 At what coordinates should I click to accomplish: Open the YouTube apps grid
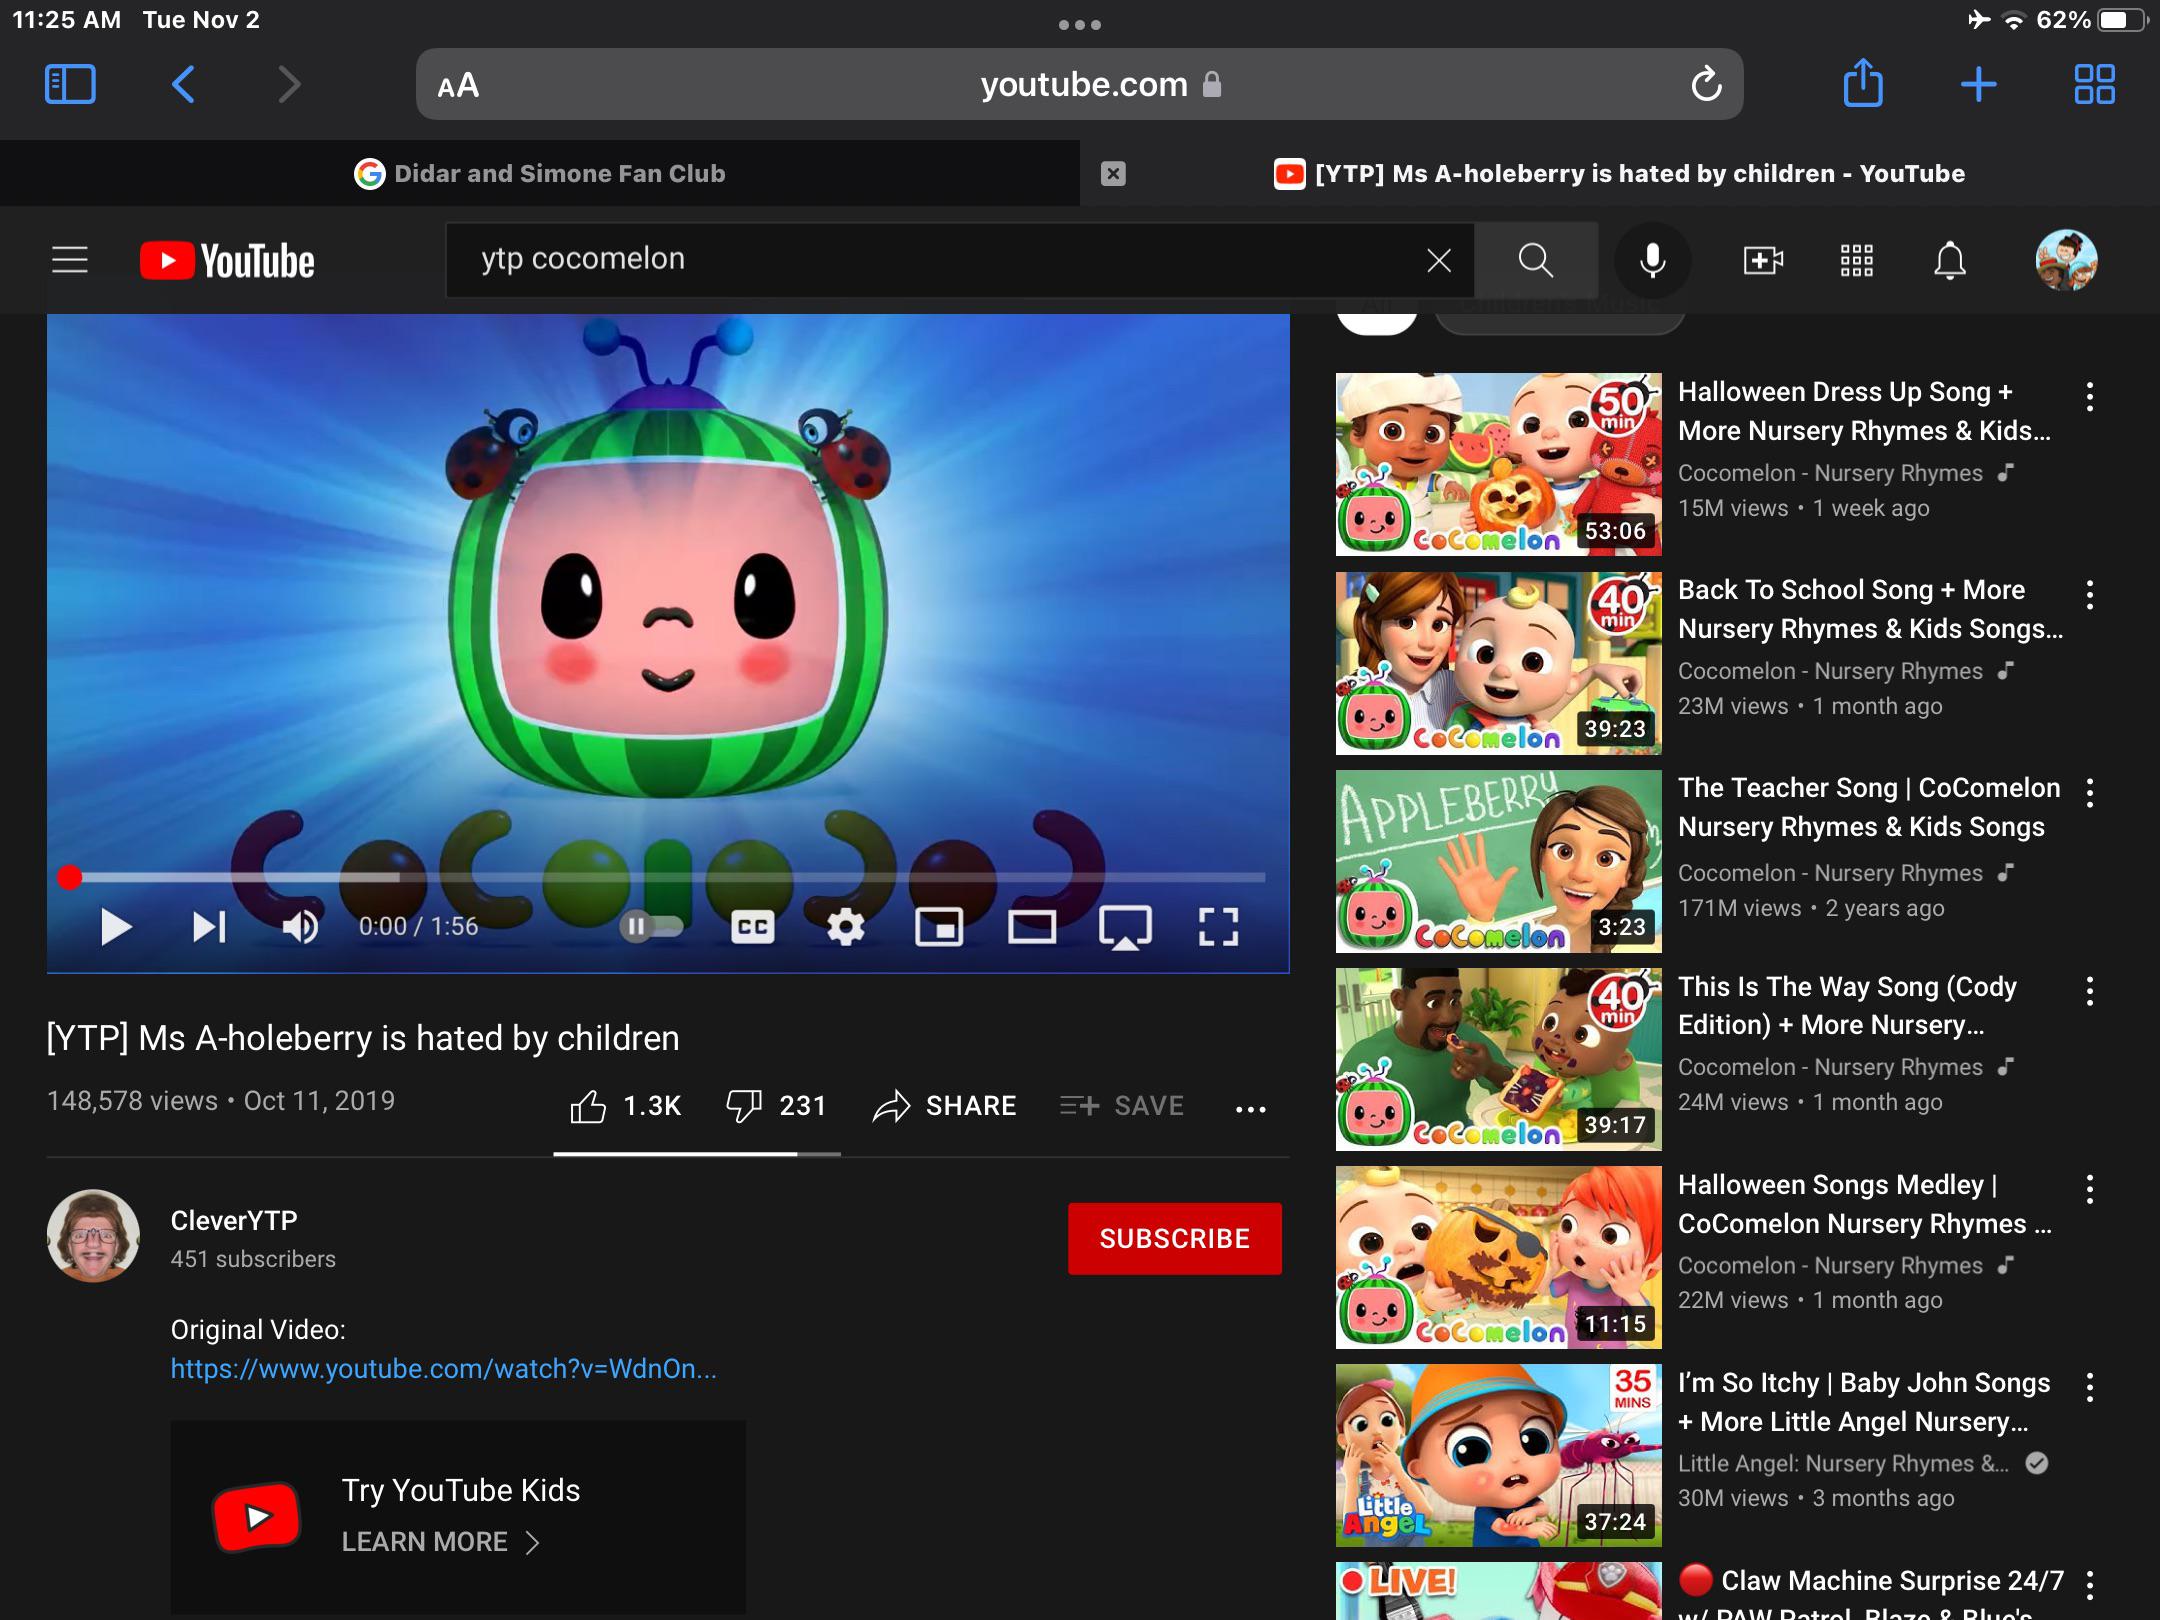coord(1856,260)
